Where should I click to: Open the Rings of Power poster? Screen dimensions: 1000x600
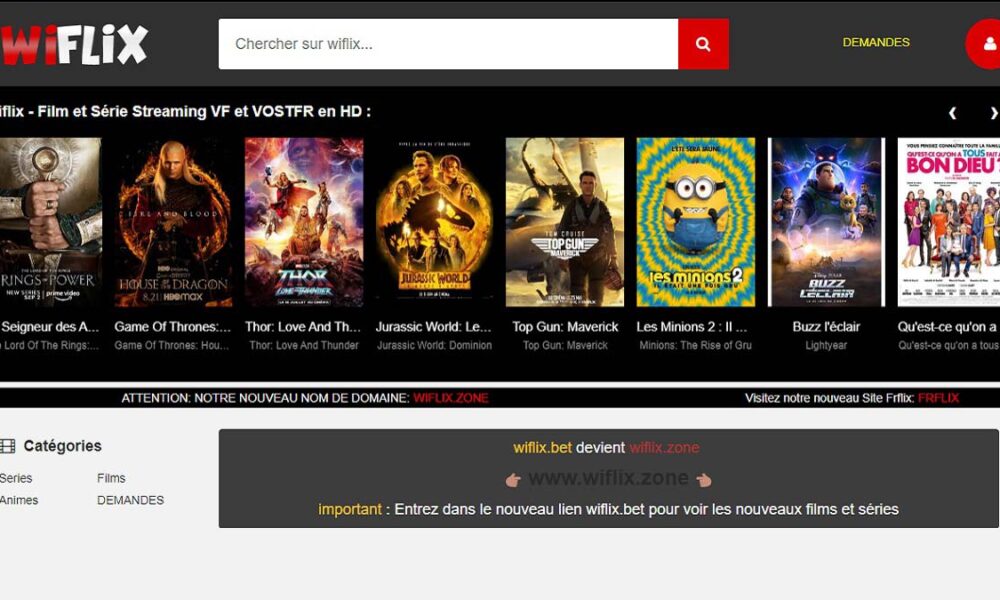click(50, 222)
